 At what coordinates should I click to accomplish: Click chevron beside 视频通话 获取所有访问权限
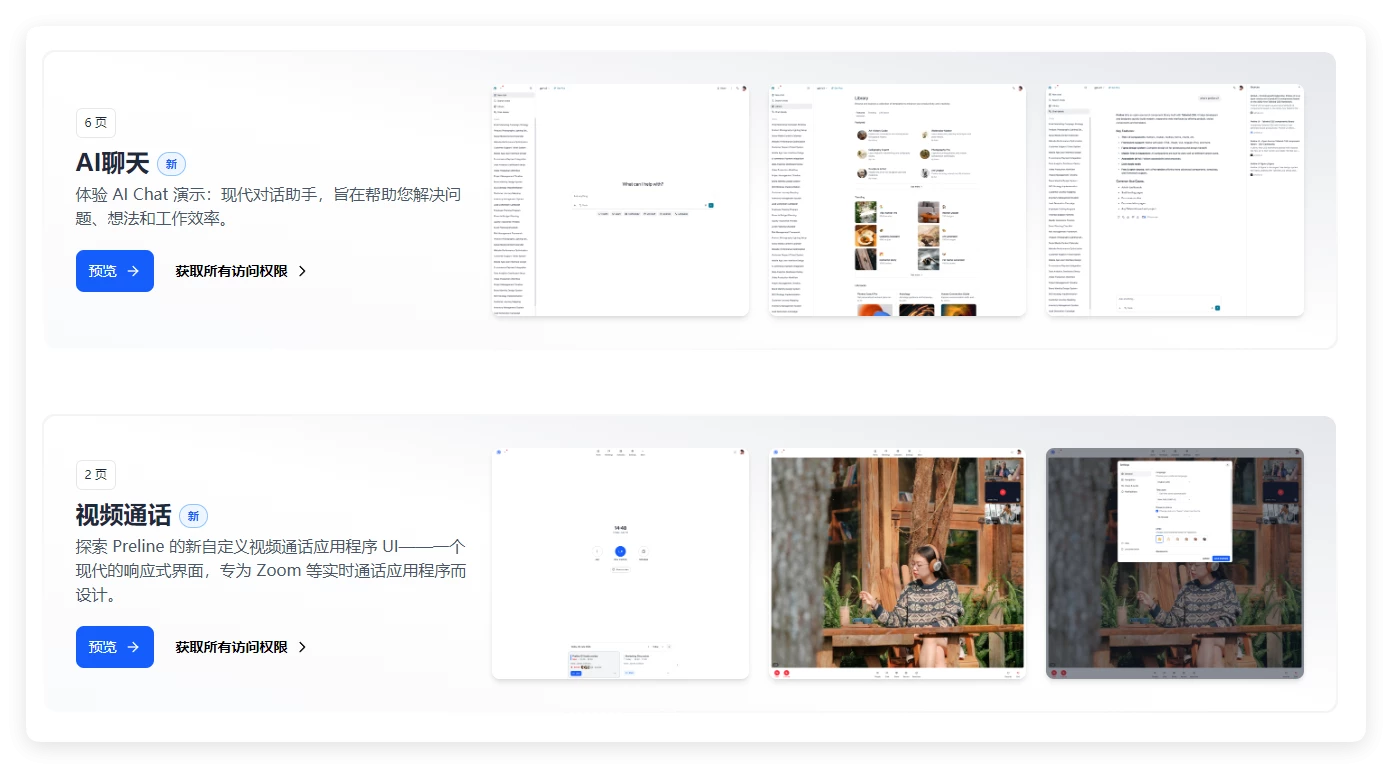pos(302,647)
